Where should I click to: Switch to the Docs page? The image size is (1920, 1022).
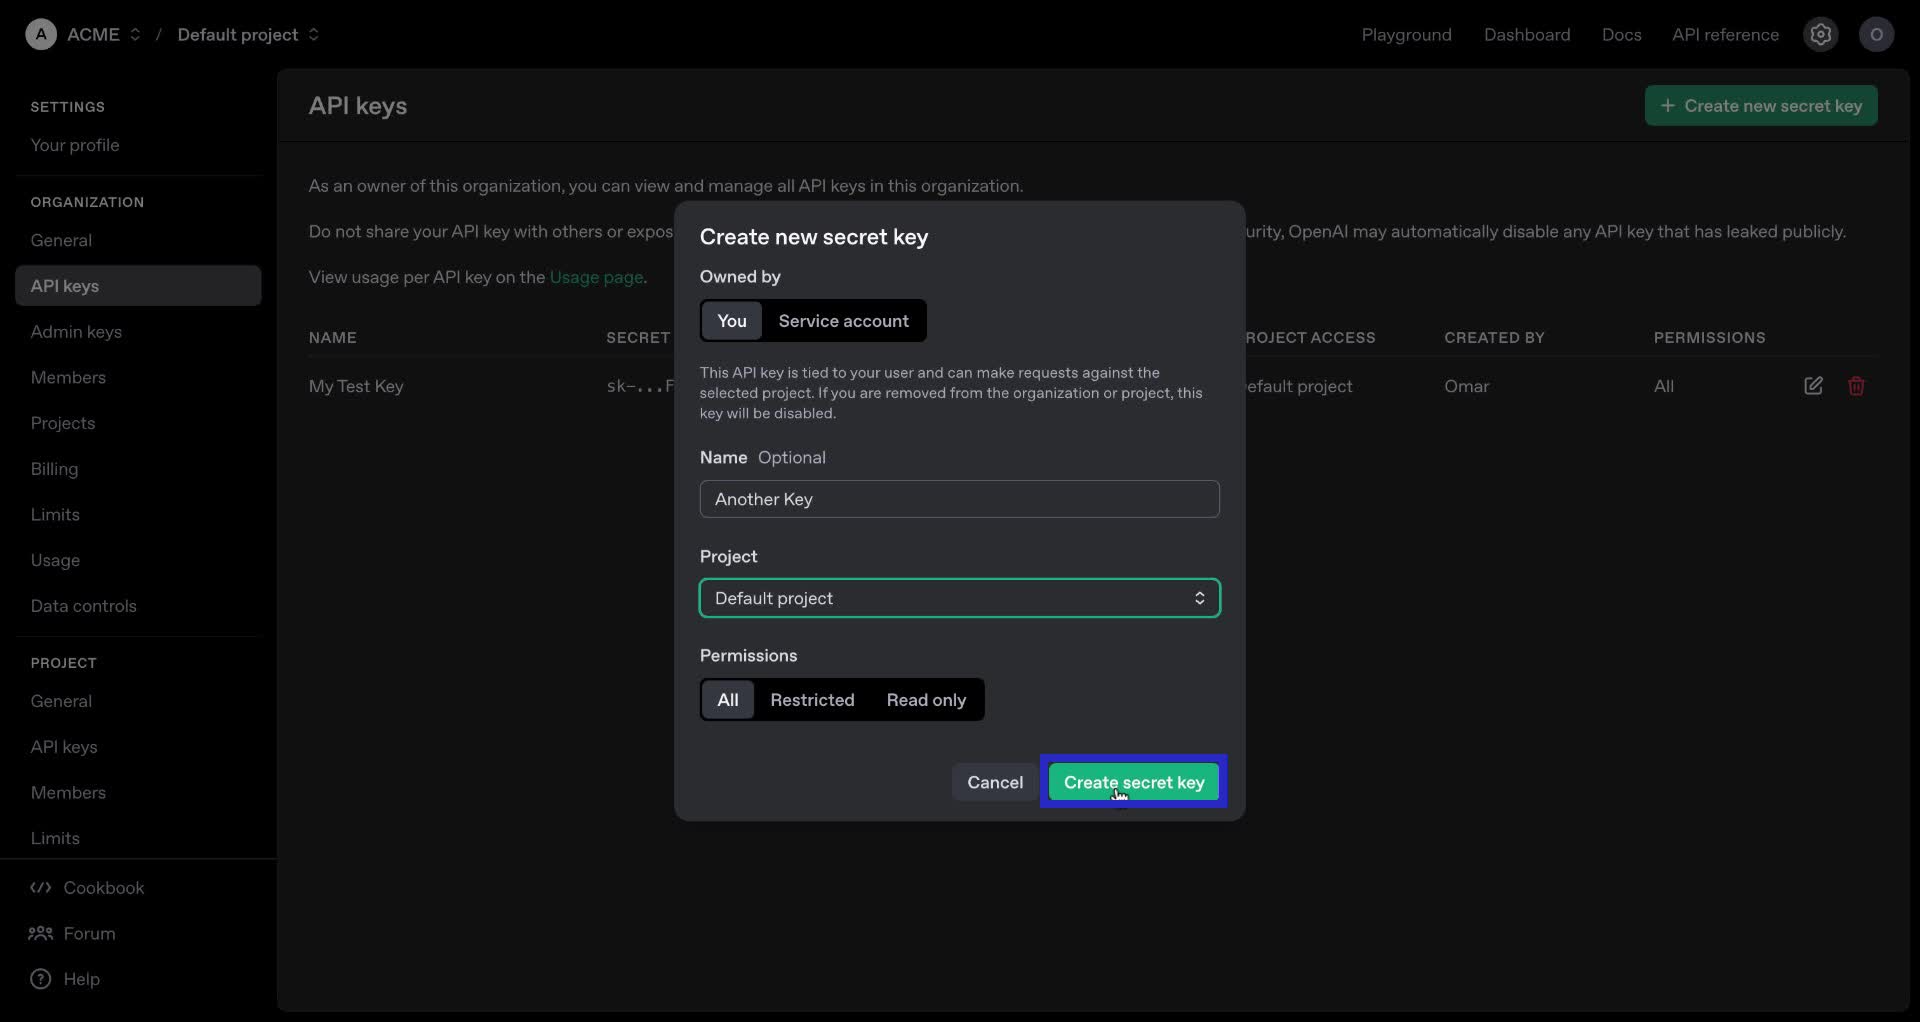pos(1621,34)
